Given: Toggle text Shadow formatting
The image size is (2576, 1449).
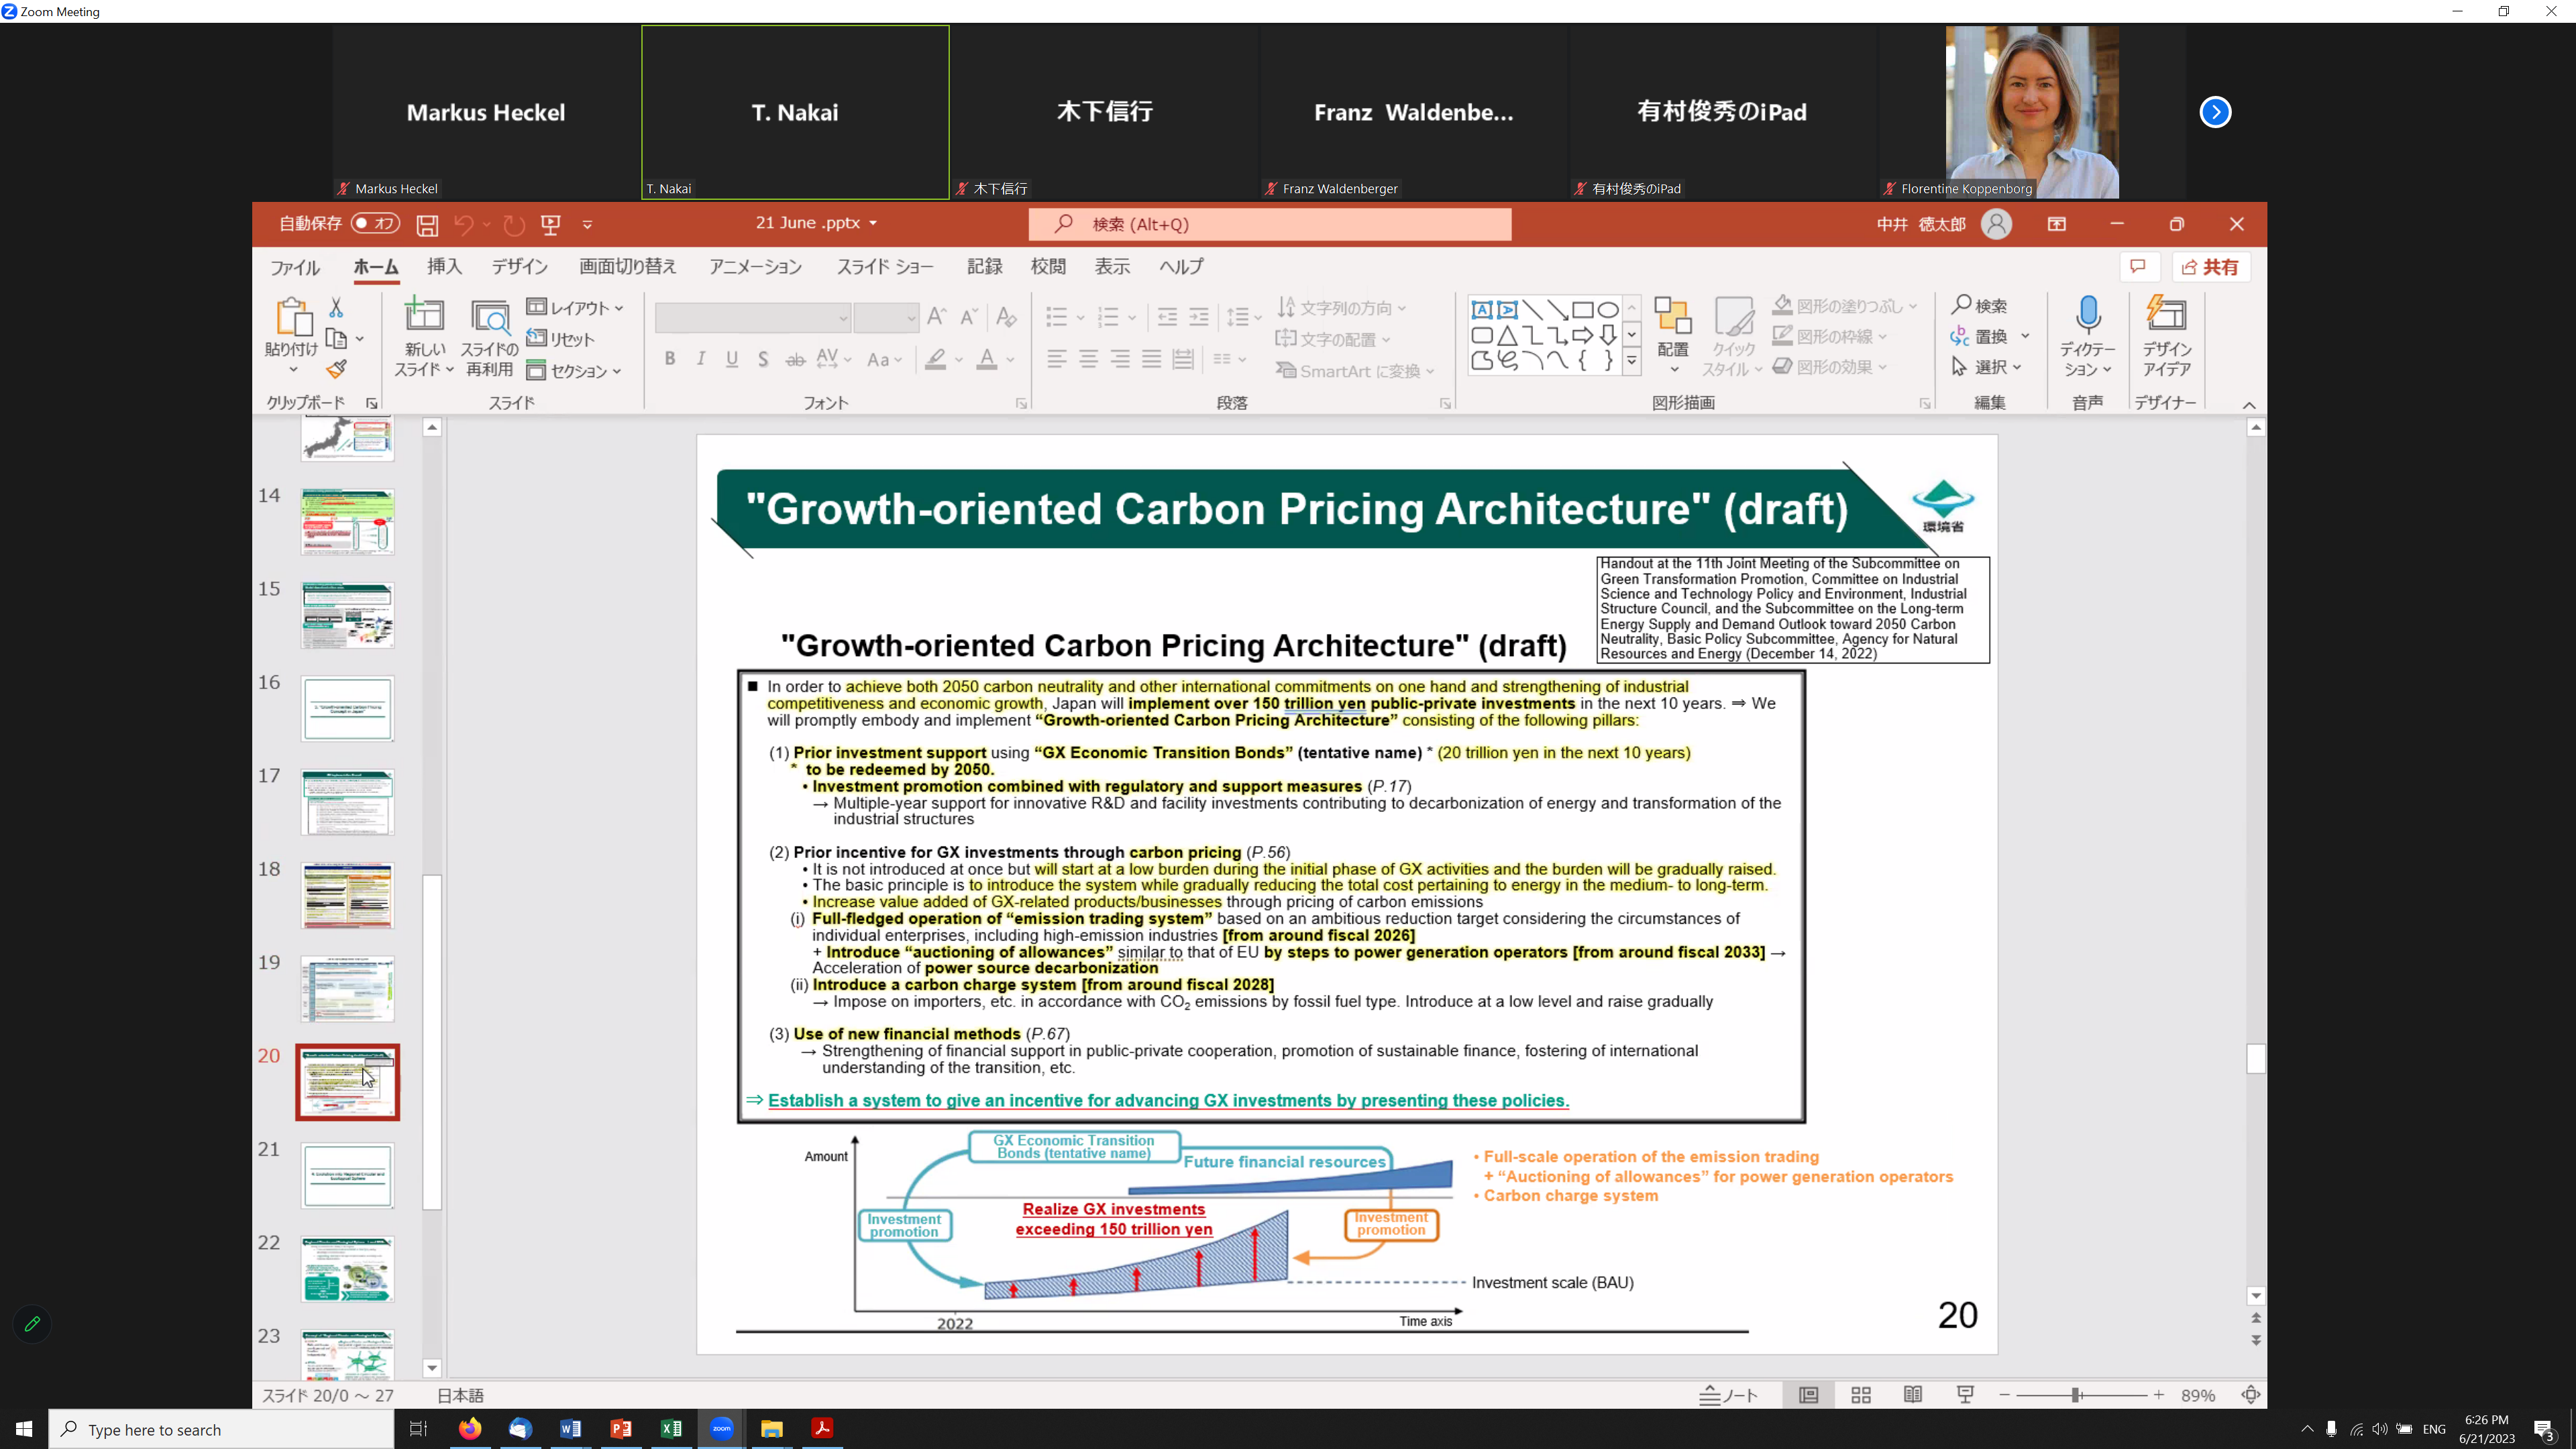Looking at the screenshot, I should pos(763,359).
